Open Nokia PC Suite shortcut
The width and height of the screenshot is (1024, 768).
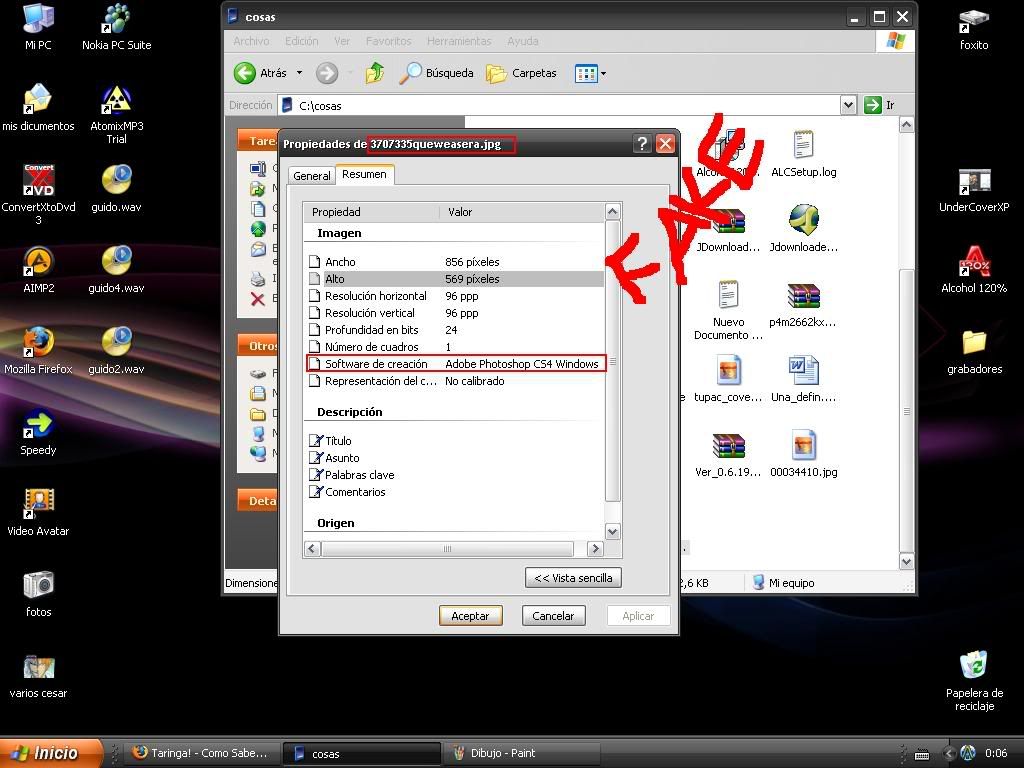[x=116, y=26]
